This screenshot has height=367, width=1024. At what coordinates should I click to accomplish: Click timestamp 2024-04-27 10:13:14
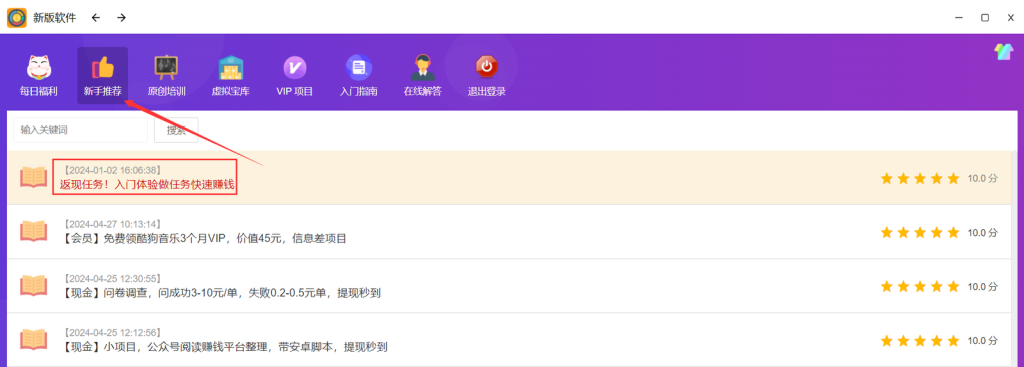[x=112, y=225]
